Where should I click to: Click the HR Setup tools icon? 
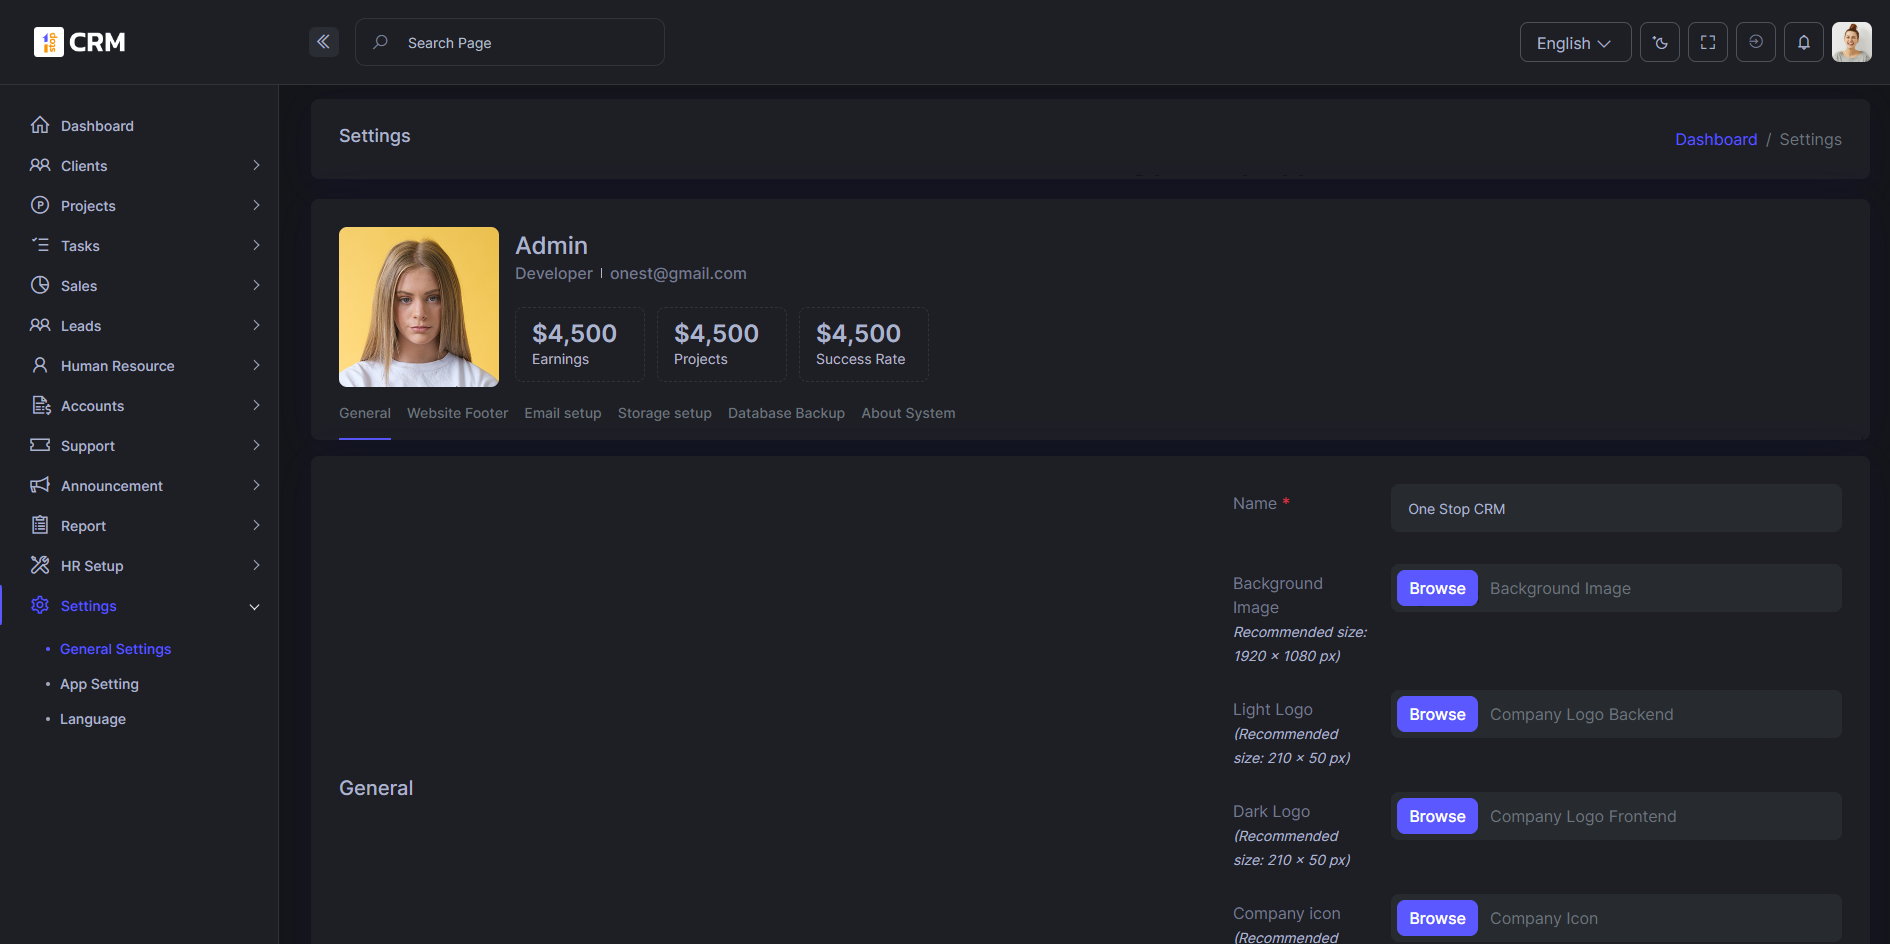pos(40,565)
